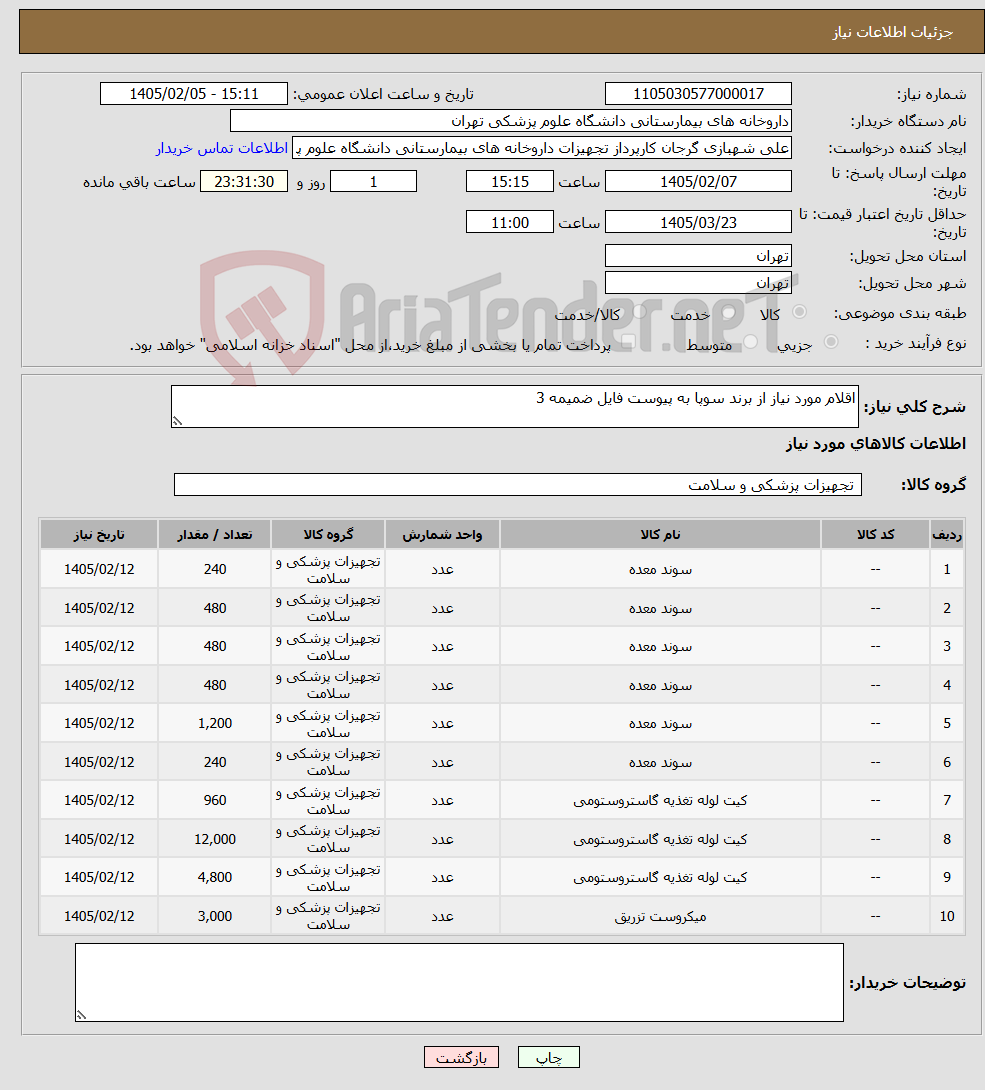Click need date 1405/02/12 in row 10
This screenshot has width=985, height=1090.
99,917
